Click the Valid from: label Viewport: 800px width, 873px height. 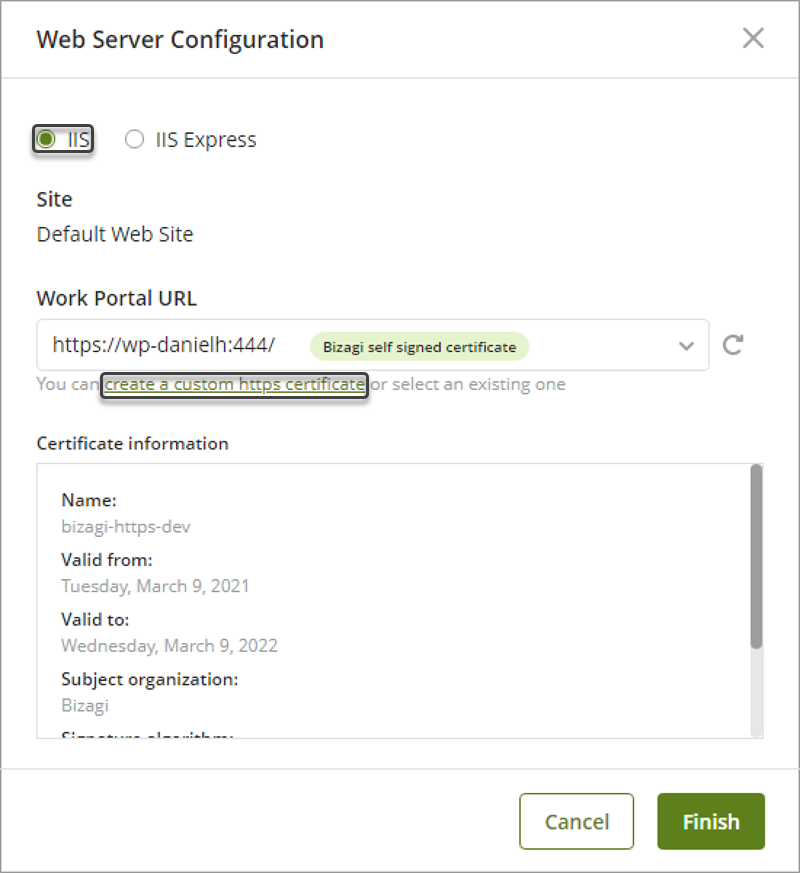[106, 560]
